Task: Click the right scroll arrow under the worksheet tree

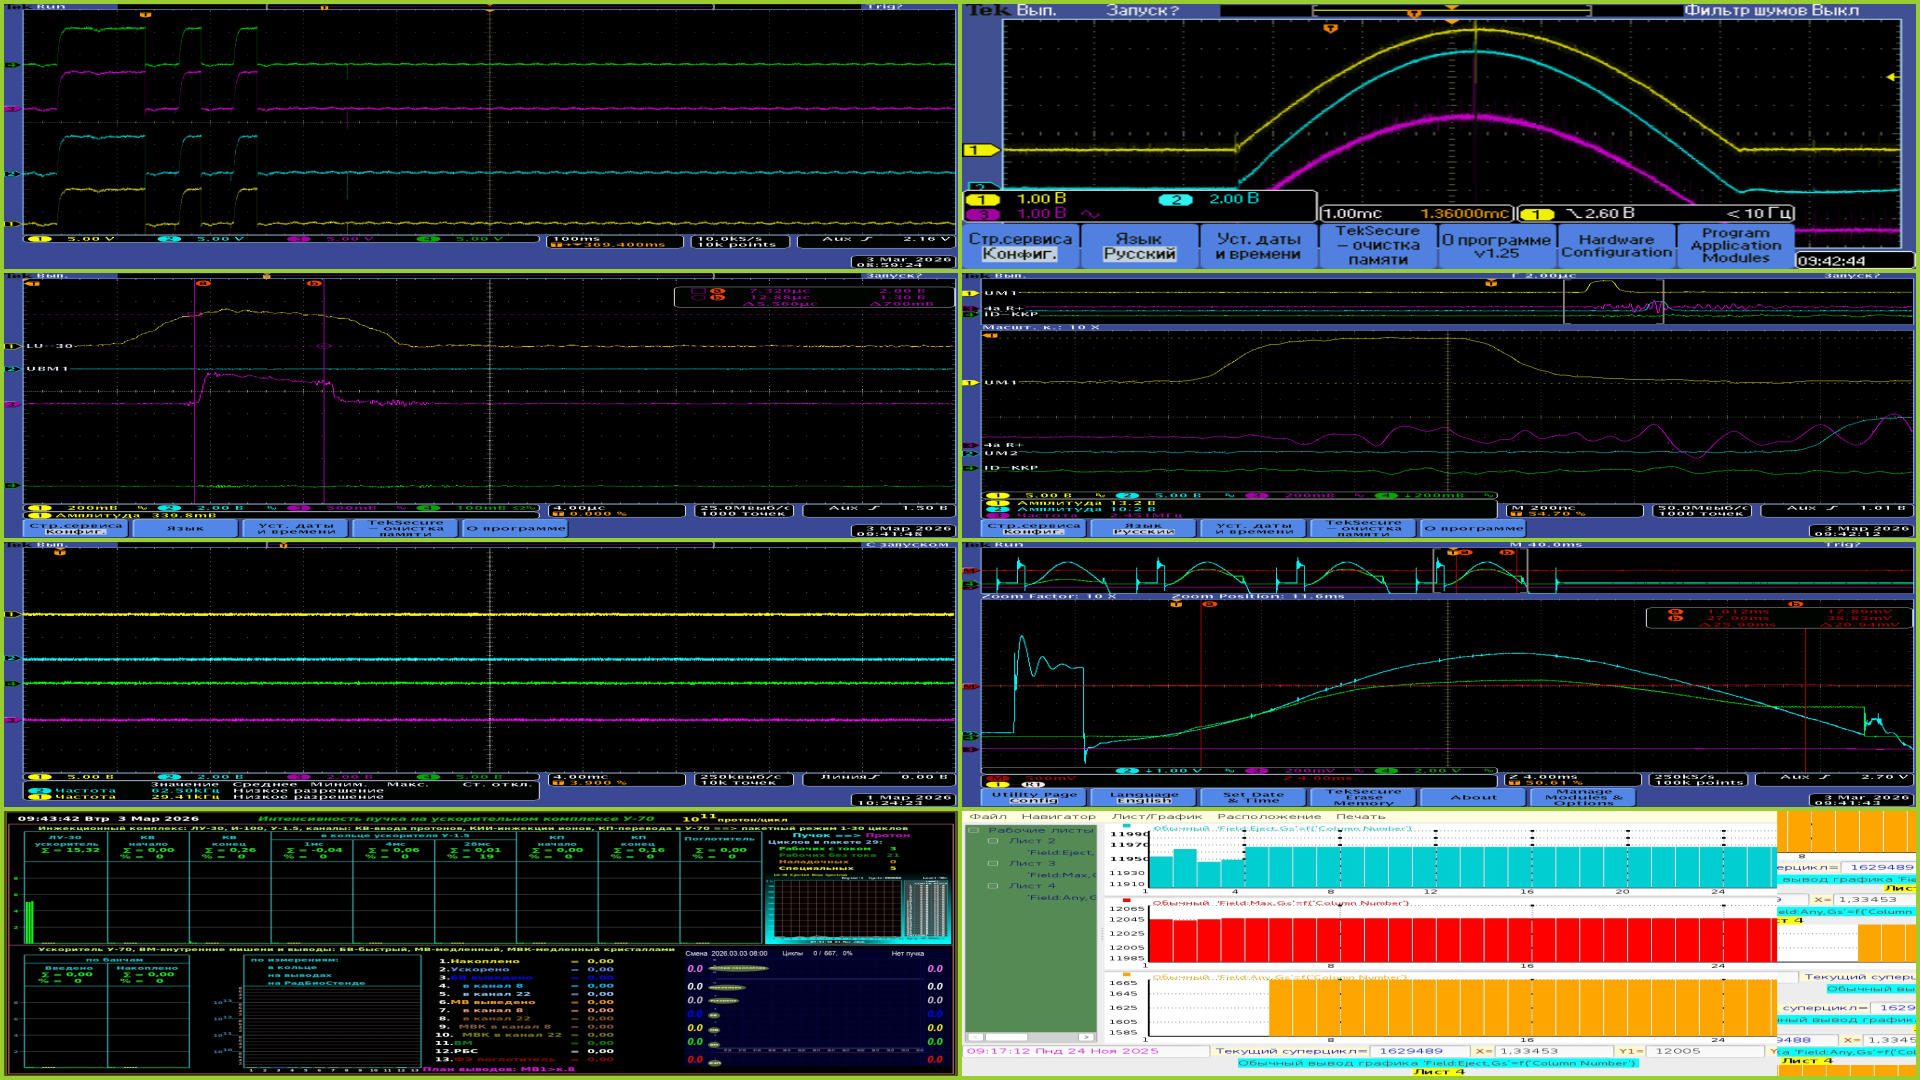Action: point(1086,1037)
